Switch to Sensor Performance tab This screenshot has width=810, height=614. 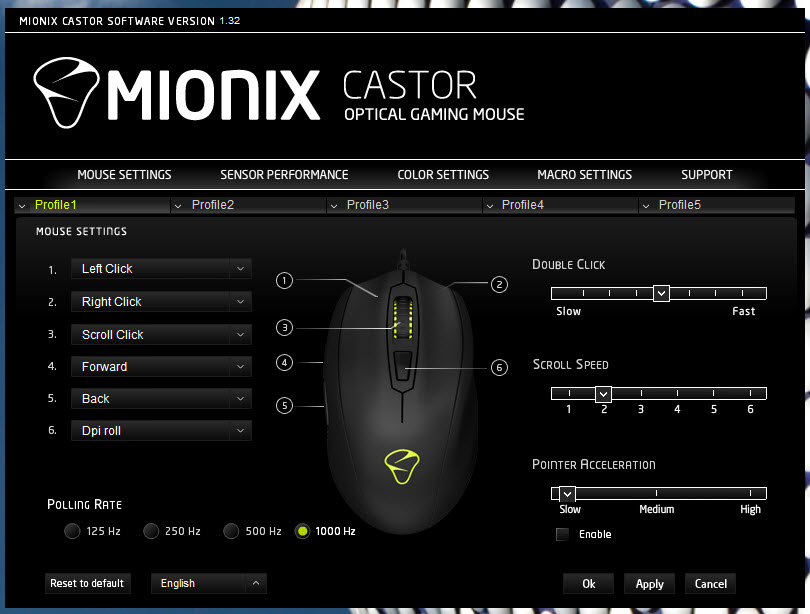tap(284, 175)
